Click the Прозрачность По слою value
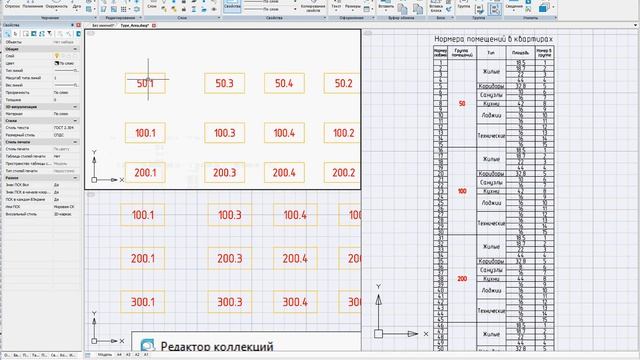Viewport: 640px width, 360px height. 67,92
